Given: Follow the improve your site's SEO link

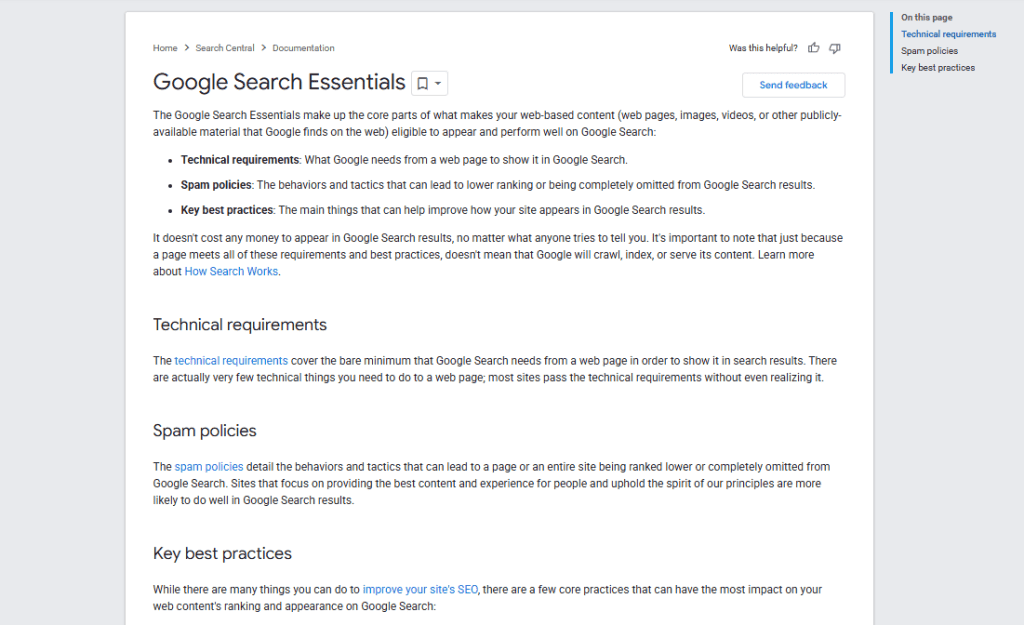Looking at the screenshot, I should 421,589.
